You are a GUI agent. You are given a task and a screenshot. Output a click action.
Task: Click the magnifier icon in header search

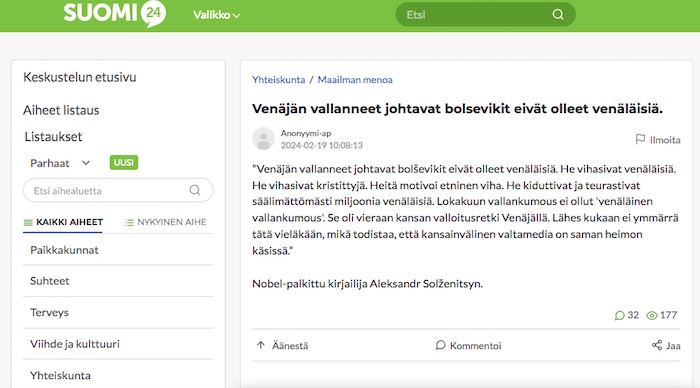pyautogui.click(x=558, y=15)
